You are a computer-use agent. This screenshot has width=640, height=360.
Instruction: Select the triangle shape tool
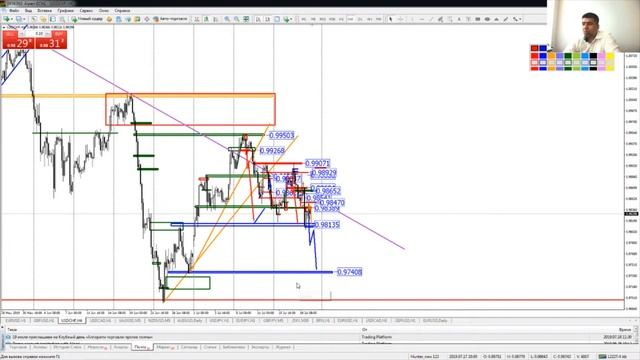tap(497, 19)
